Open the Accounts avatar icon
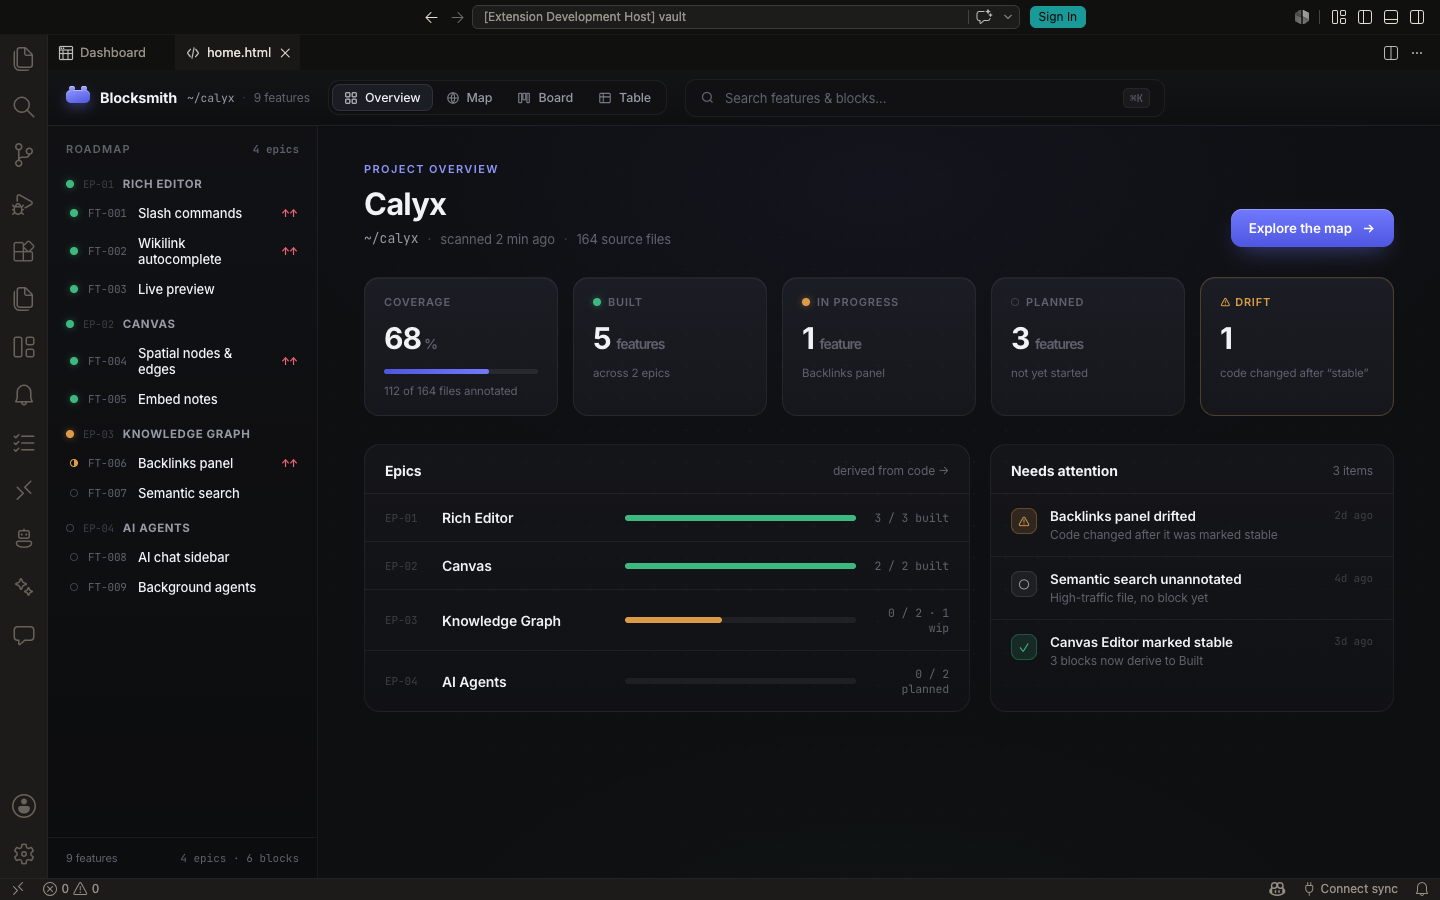This screenshot has width=1440, height=900. click(x=24, y=806)
